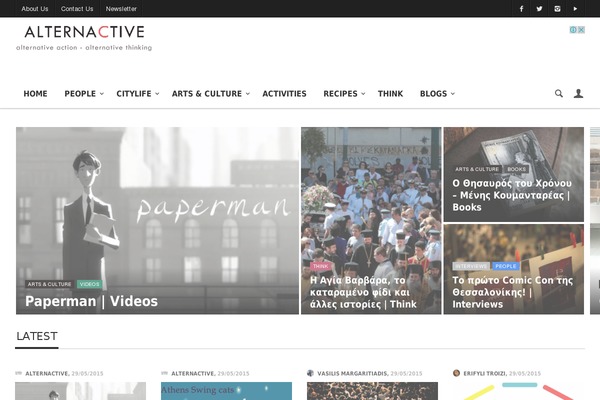Expand the Blogs menu arrow
Screen dimensions: 600x400
pos(453,93)
